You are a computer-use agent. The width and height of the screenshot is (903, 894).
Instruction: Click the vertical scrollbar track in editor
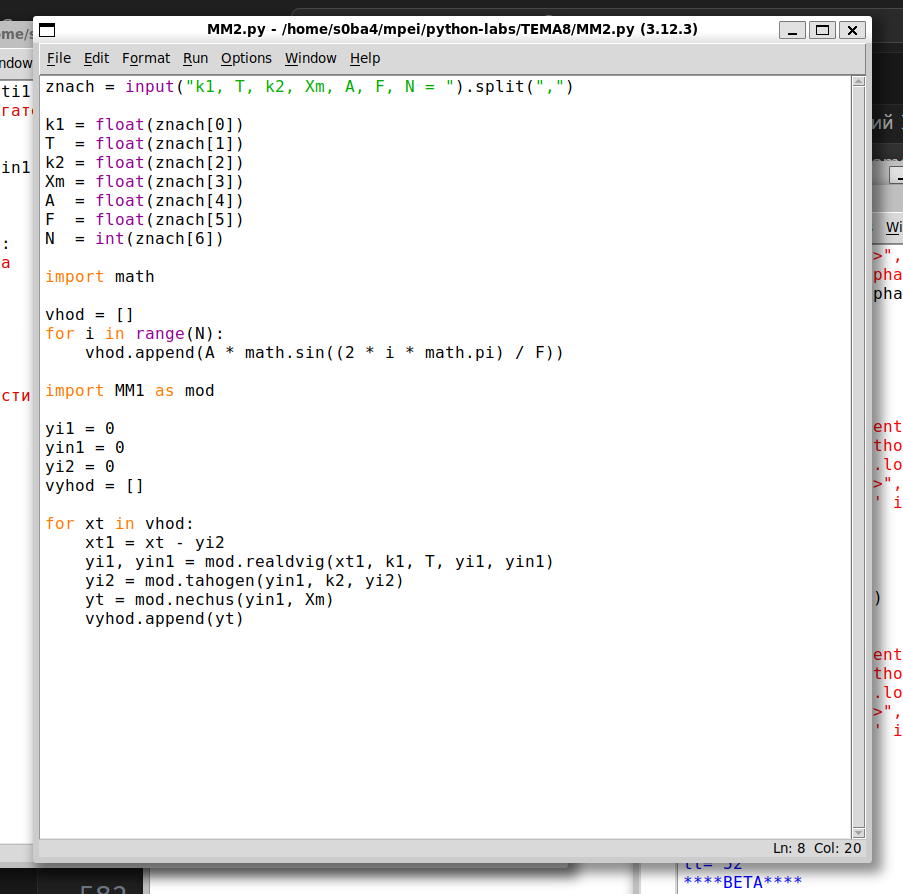(858, 450)
